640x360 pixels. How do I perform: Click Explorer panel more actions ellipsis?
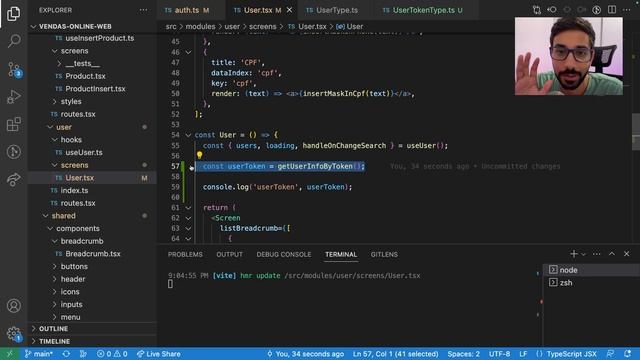143,10
